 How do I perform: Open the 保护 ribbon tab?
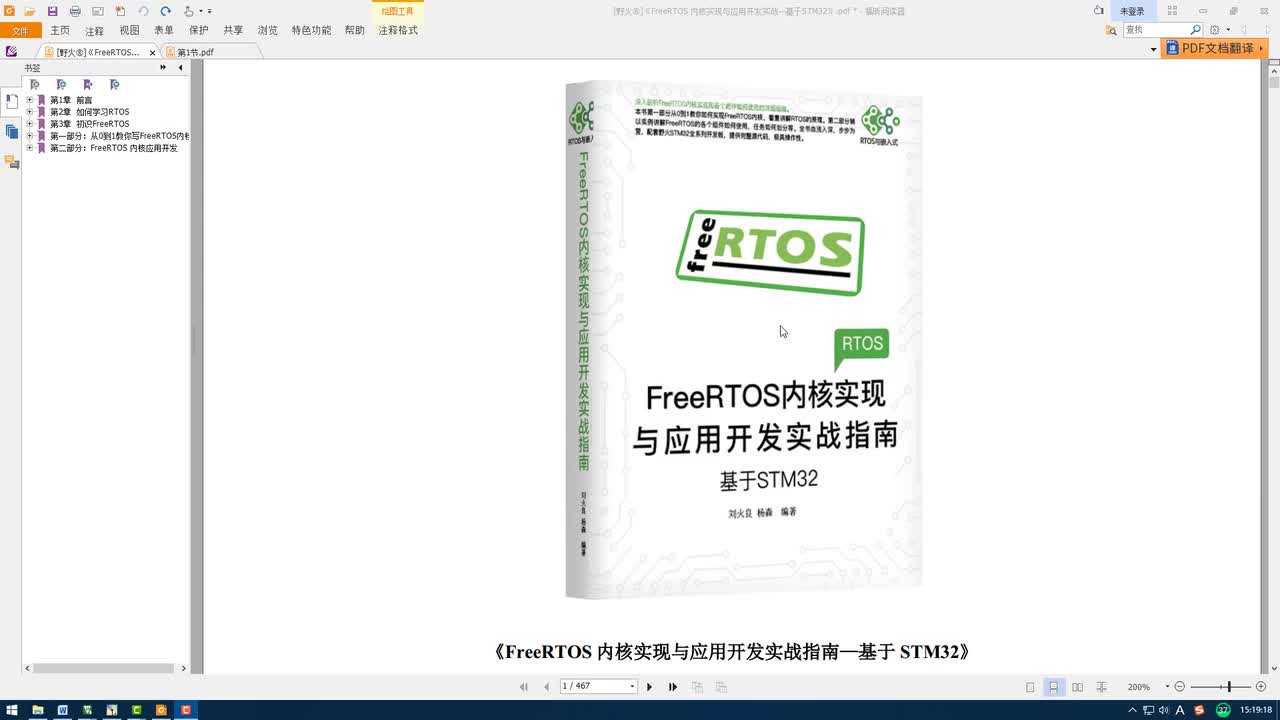198,31
